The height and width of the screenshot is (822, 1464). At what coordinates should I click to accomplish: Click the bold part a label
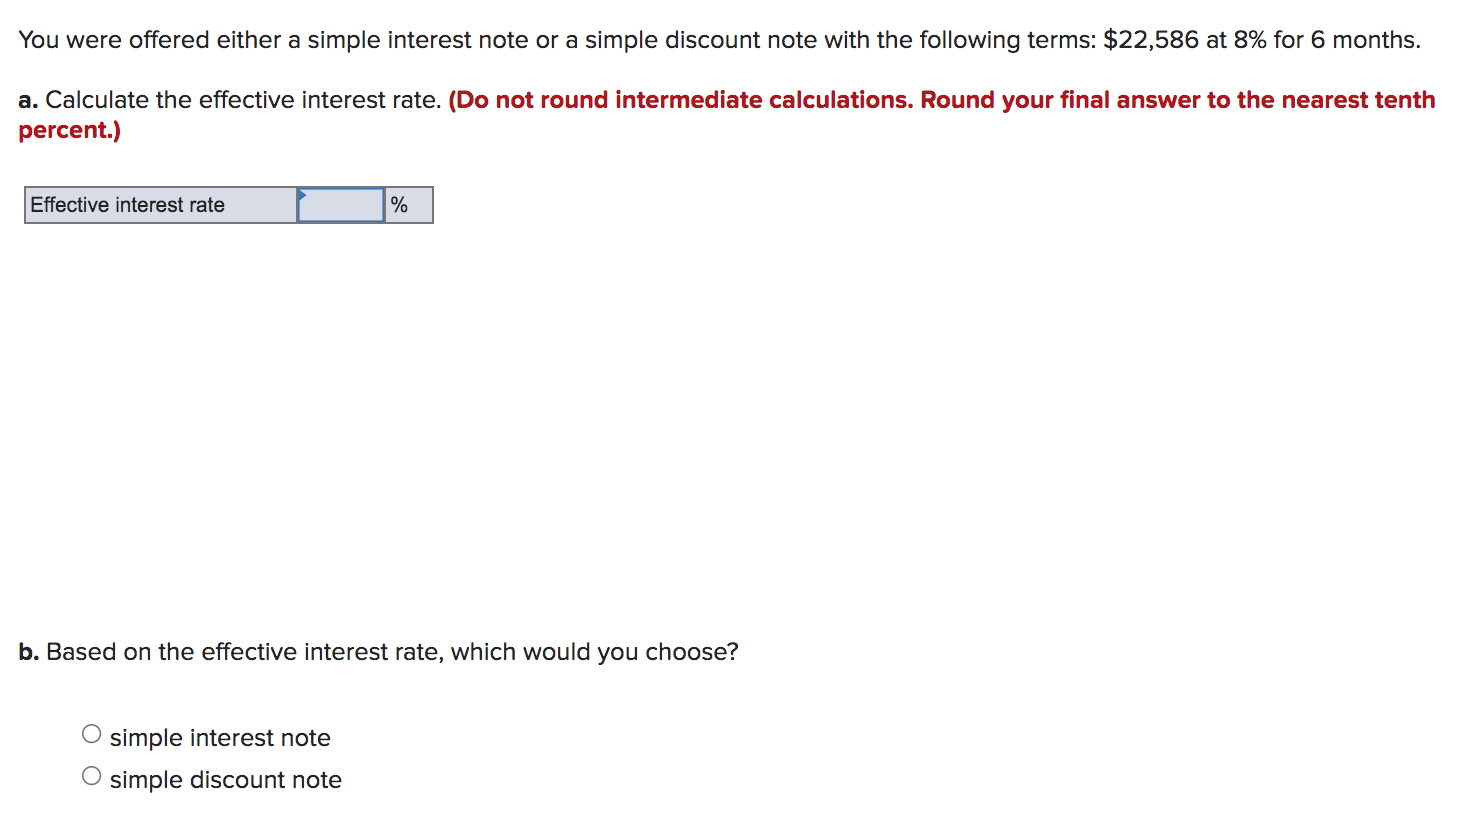(27, 99)
